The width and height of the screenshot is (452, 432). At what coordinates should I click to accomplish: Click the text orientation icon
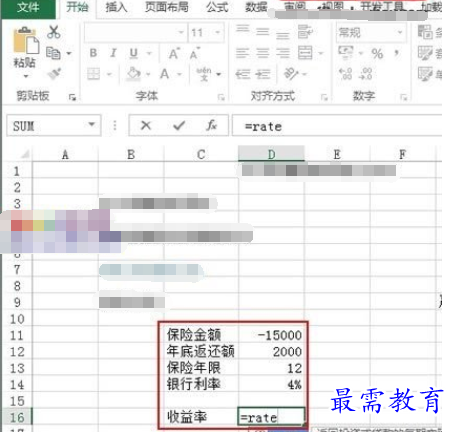tap(291, 74)
